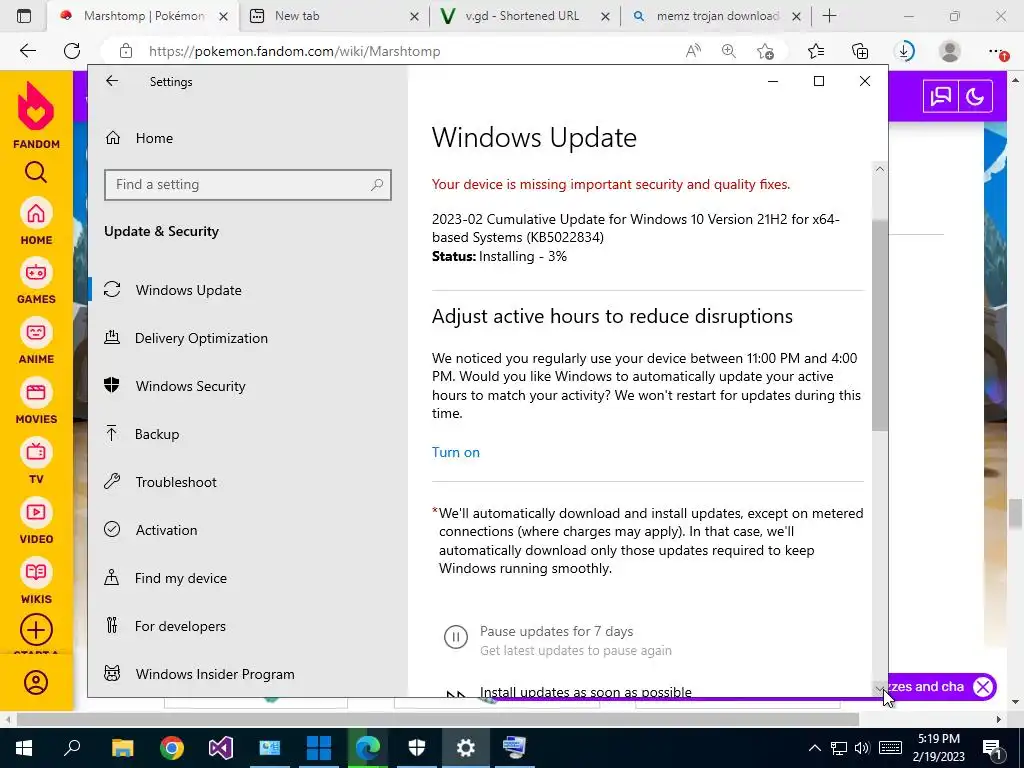
Task: Click the Edge address bar URL
Action: coord(294,51)
